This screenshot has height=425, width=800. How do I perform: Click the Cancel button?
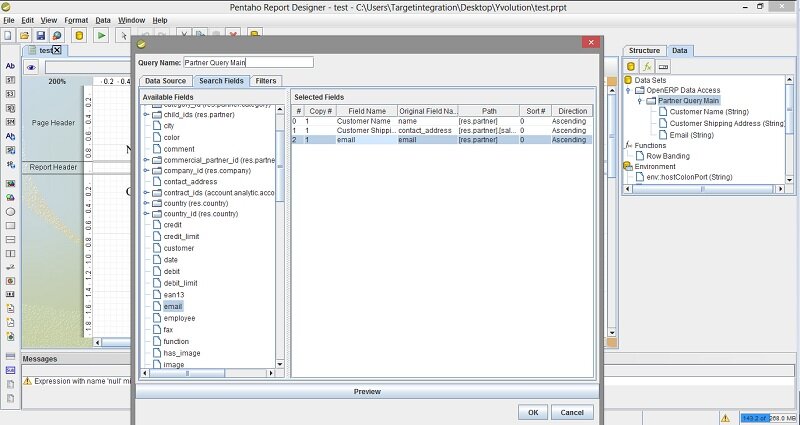[571, 412]
